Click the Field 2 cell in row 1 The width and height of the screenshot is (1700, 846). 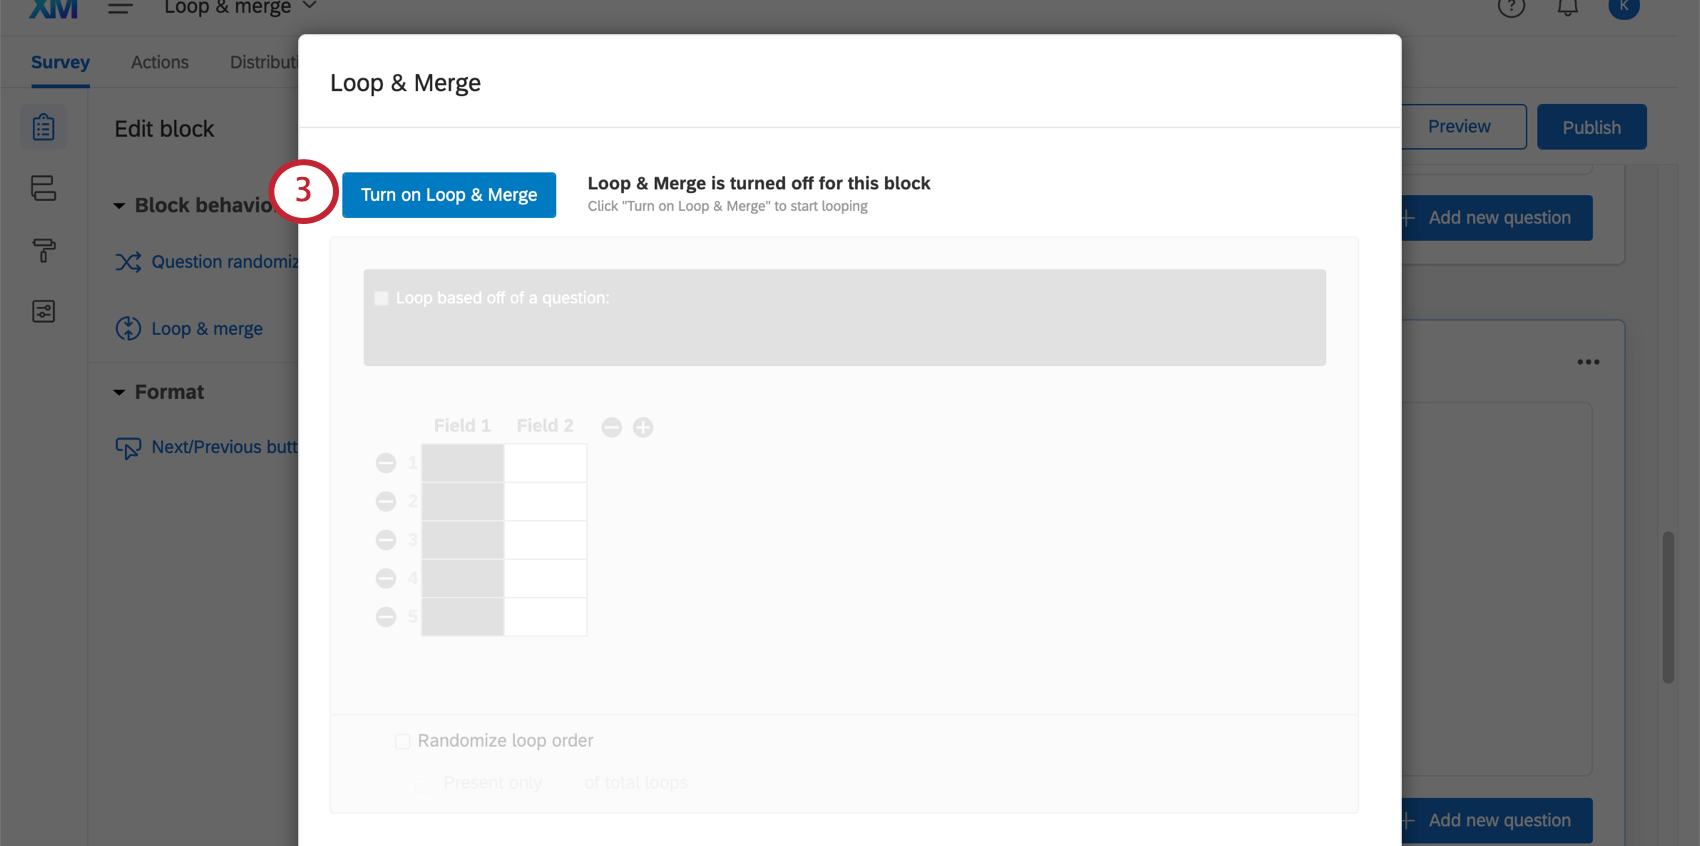tap(545, 464)
